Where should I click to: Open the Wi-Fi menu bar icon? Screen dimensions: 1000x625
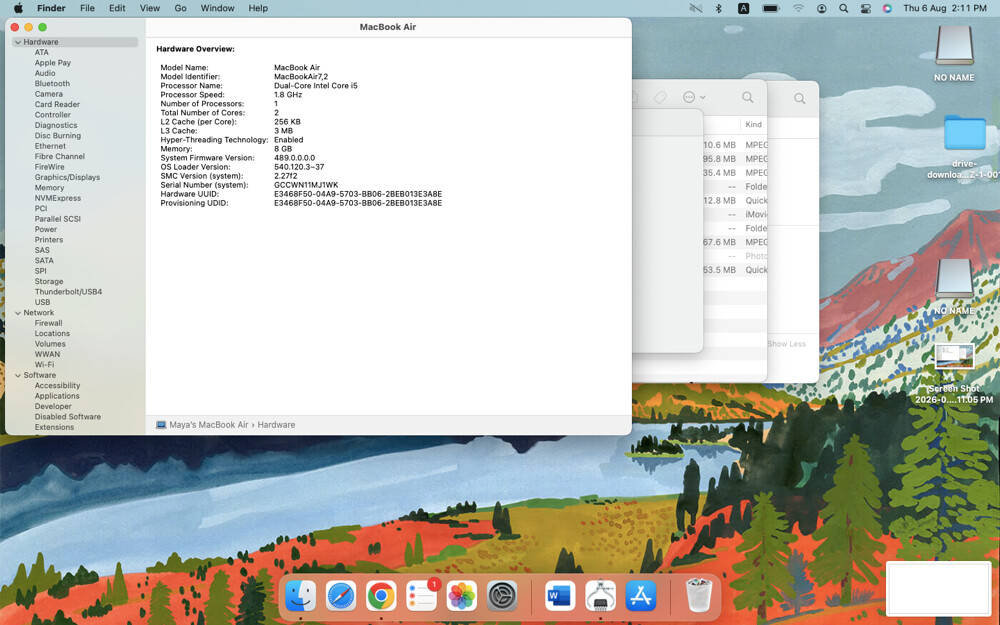click(798, 8)
